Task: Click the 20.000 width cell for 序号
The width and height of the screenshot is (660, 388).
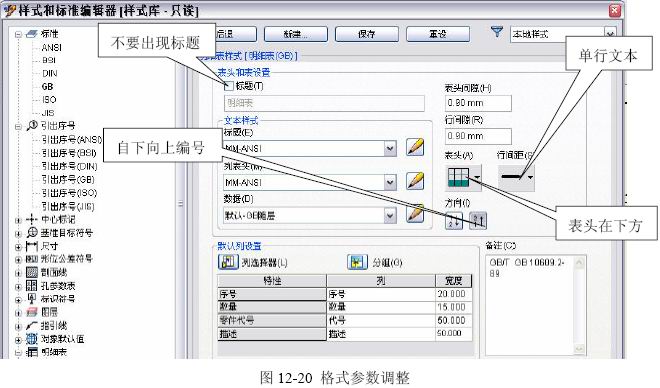Action: pyautogui.click(x=453, y=294)
